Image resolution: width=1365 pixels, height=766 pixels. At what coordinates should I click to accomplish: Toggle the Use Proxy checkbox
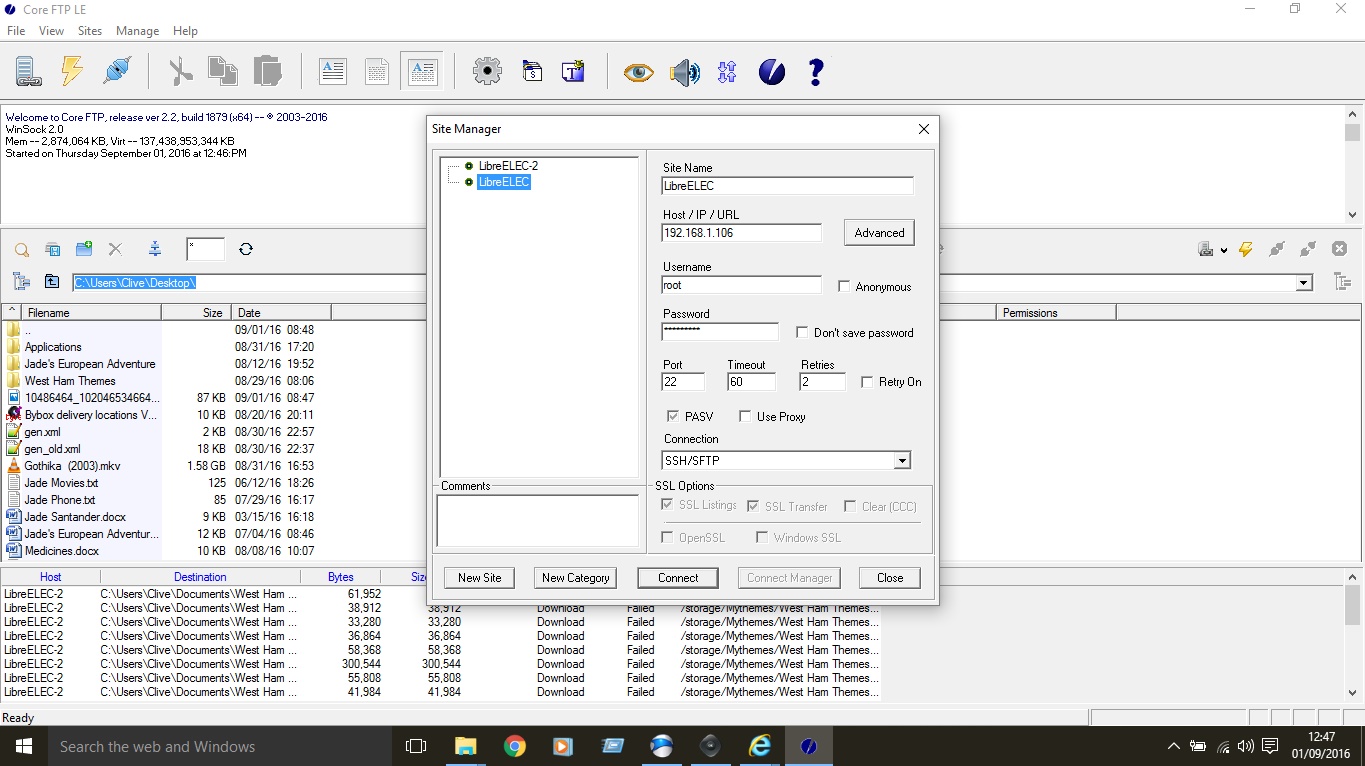coord(745,417)
